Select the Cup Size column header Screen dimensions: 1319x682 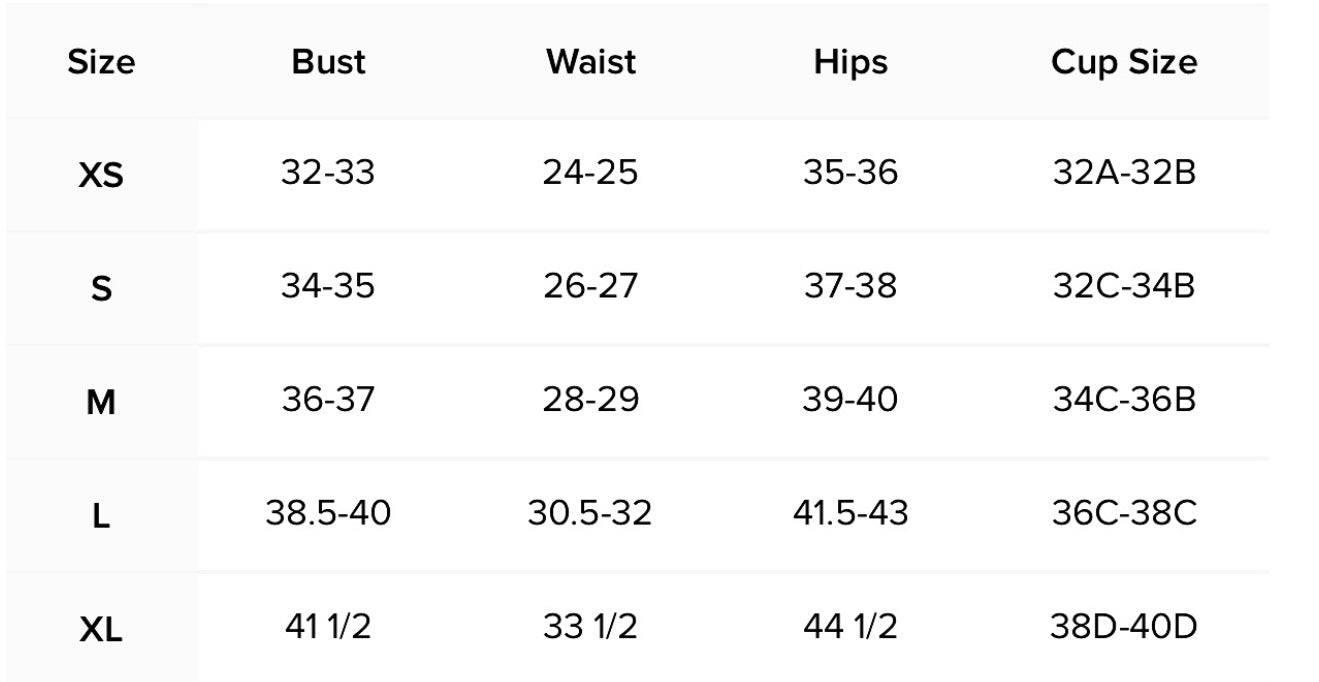[1124, 62]
